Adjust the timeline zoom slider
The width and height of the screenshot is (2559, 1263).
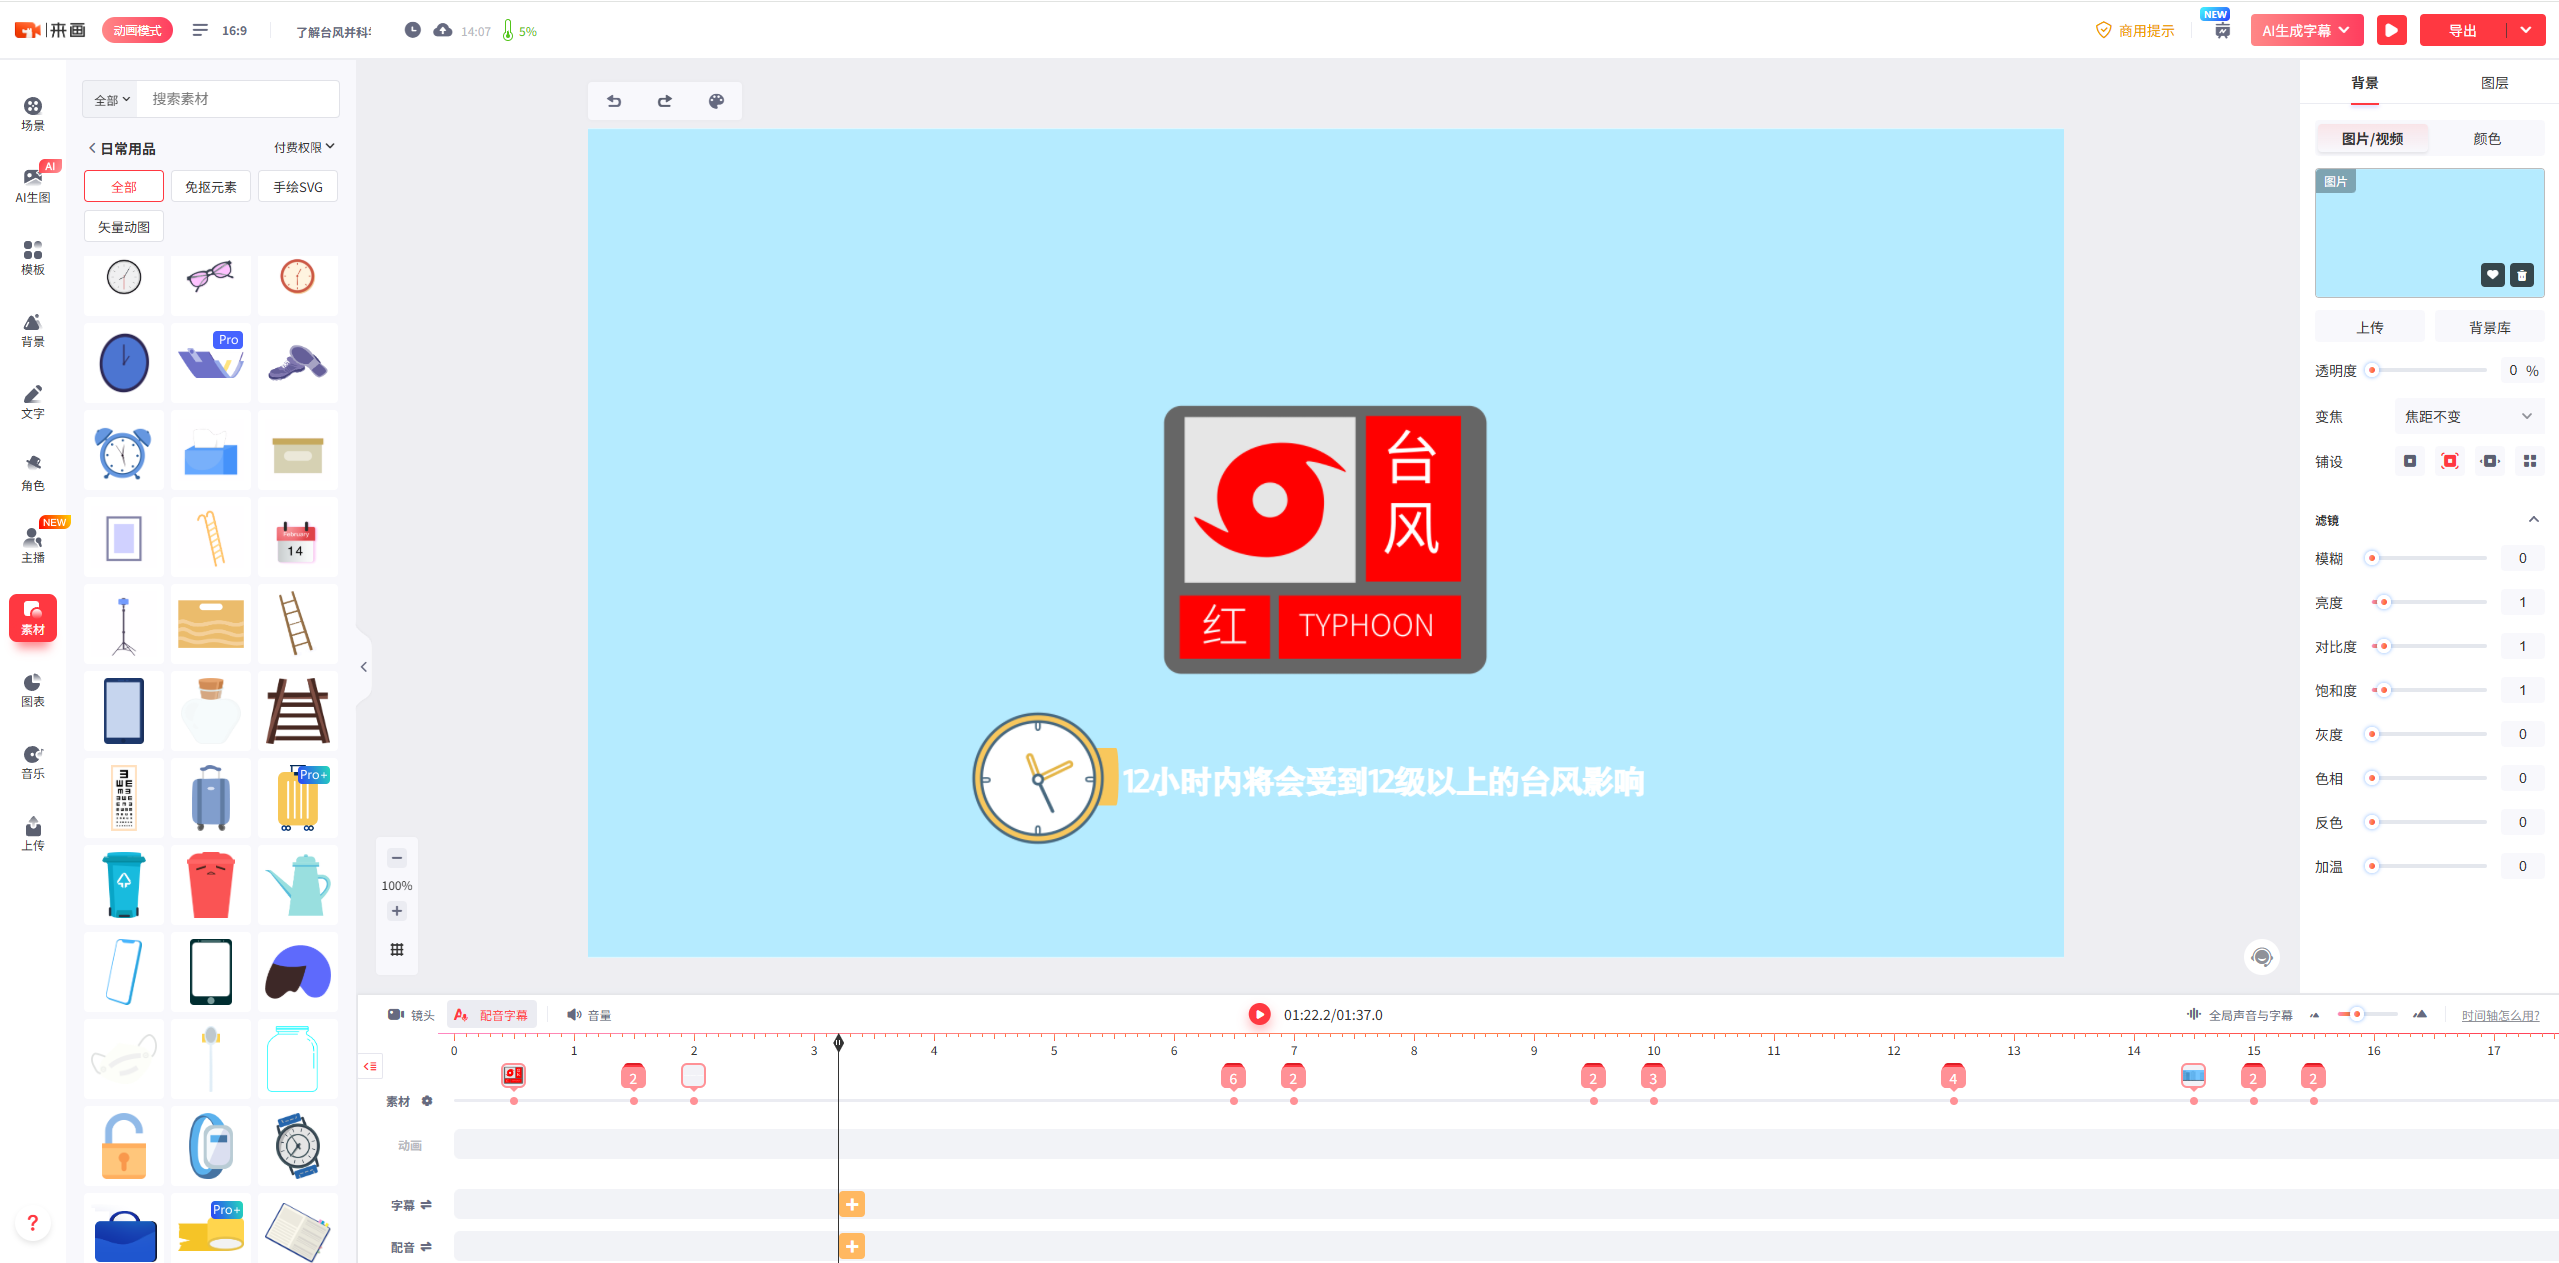tap(2367, 1014)
